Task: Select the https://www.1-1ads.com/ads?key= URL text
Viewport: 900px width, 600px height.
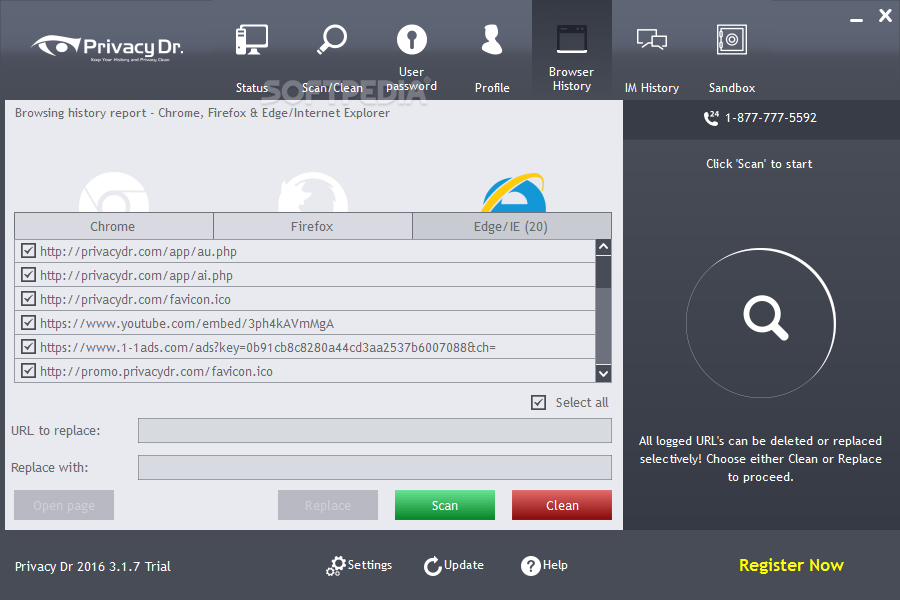Action: point(268,347)
